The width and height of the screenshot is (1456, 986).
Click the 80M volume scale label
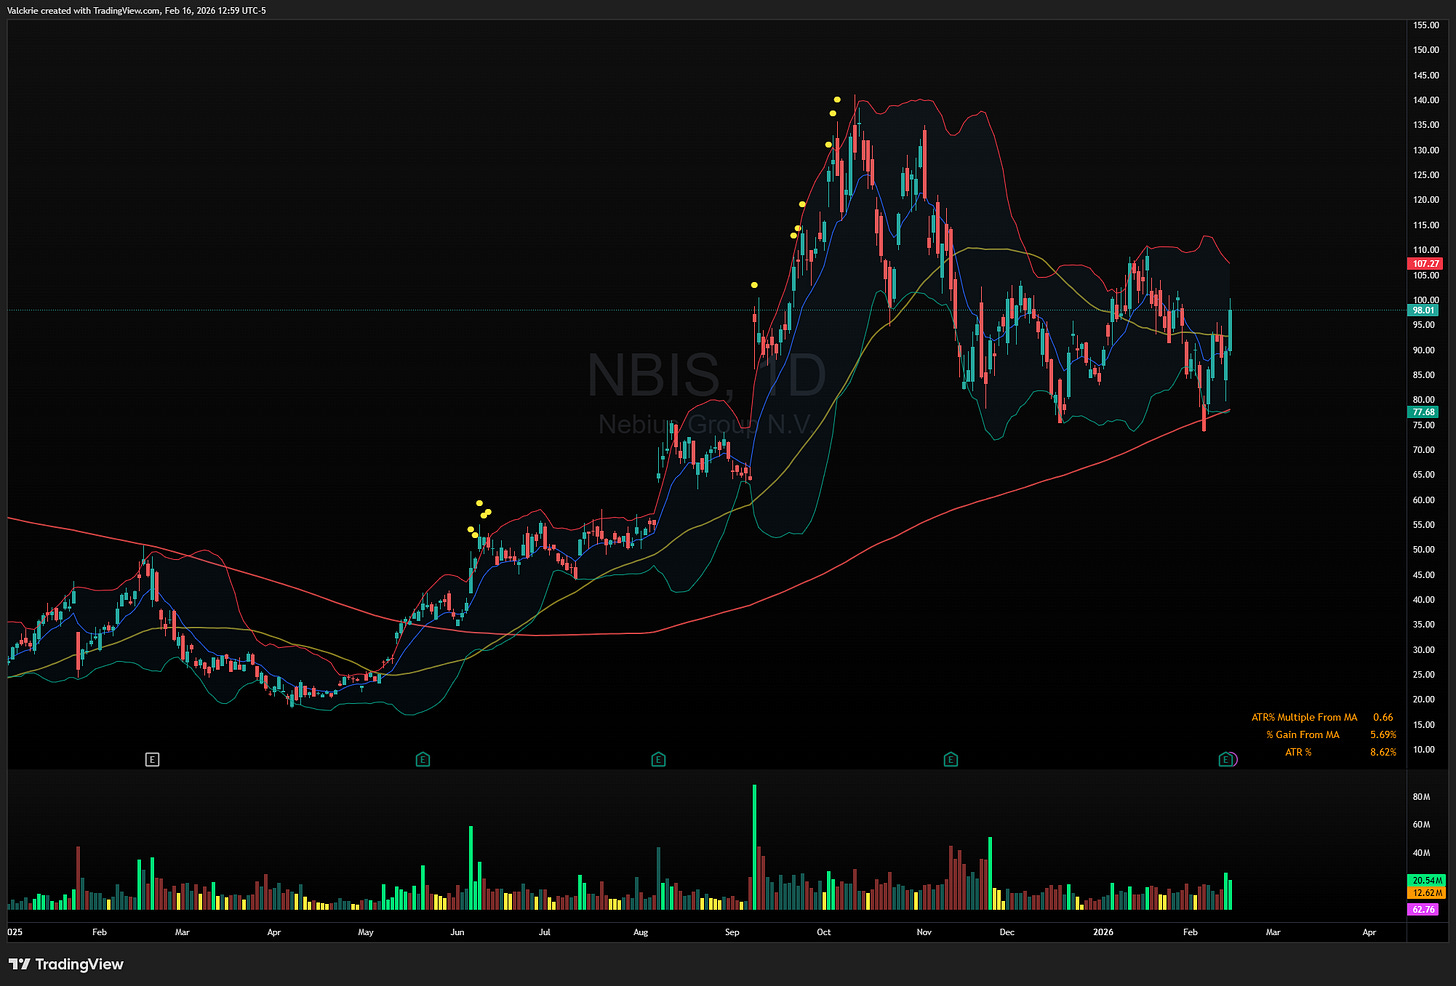[x=1421, y=797]
